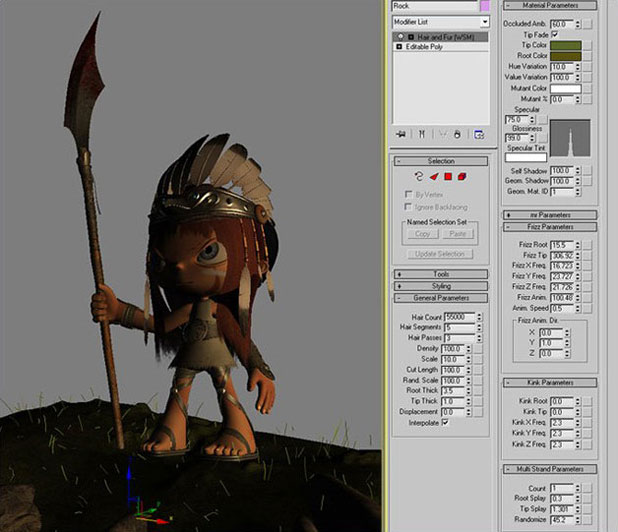
Task: Expand the Styling rollout
Action: click(x=441, y=286)
